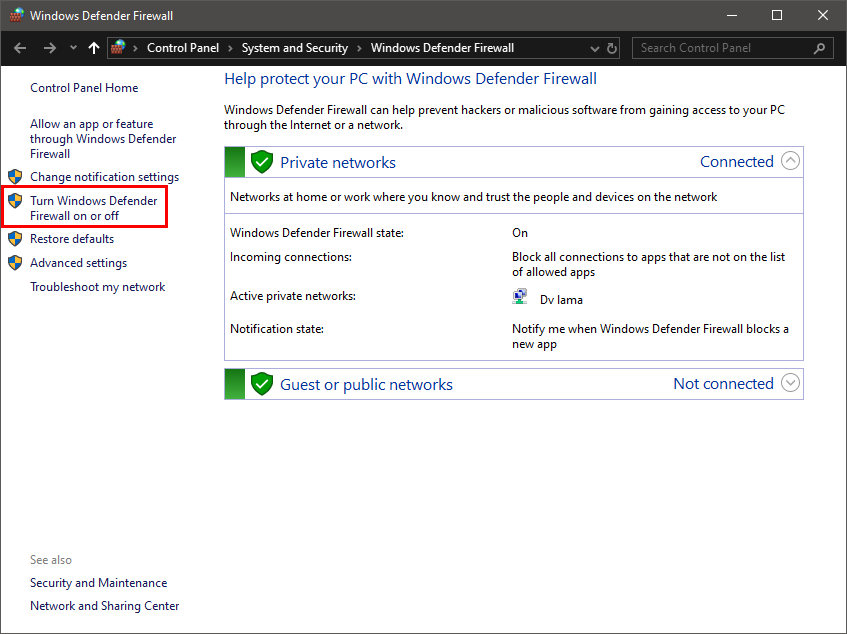Click the Forward navigation arrow
Screen dimensions: 847x634
49,48
